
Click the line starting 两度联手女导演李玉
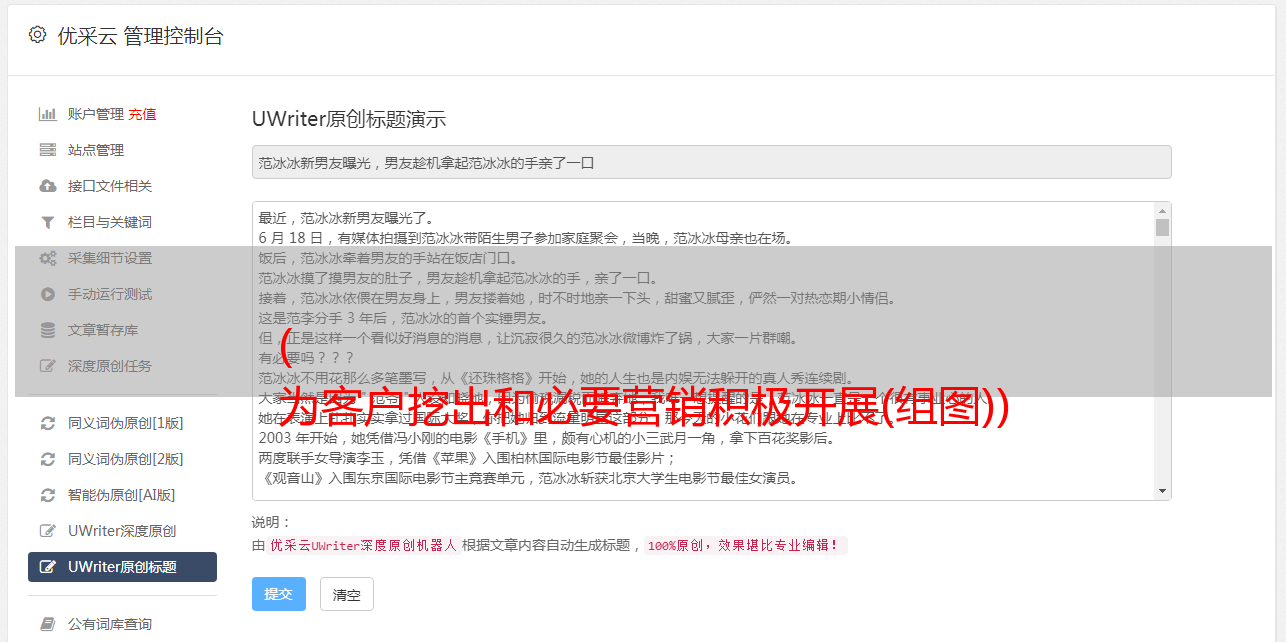tap(468, 458)
